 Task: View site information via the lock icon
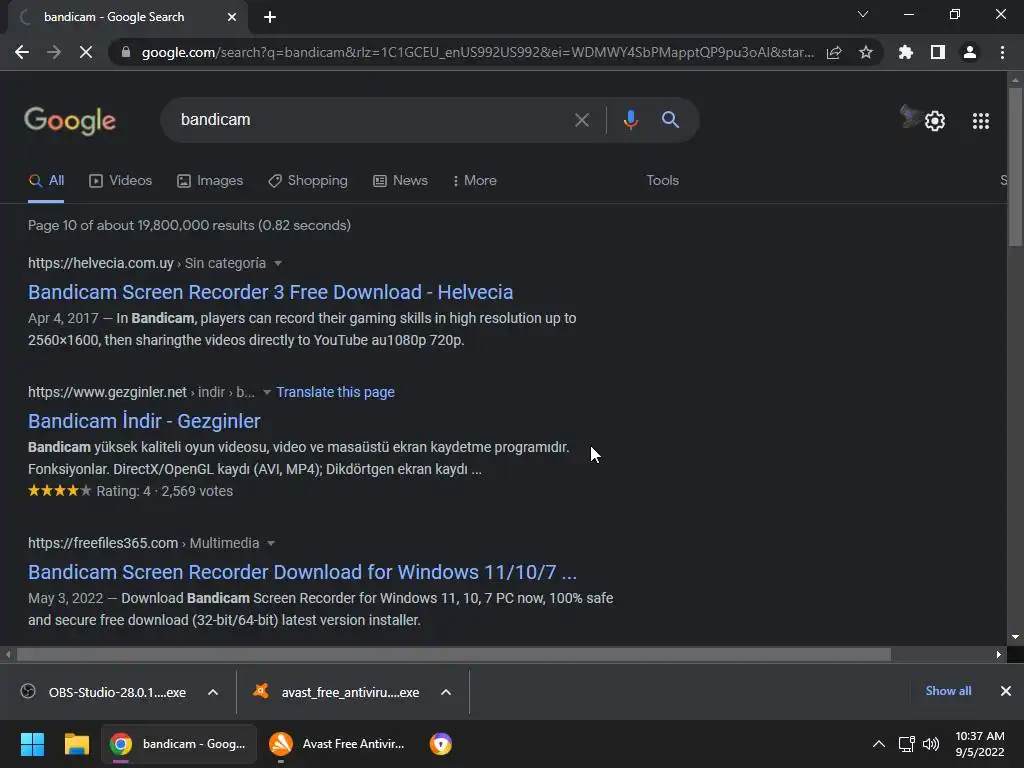(x=126, y=52)
